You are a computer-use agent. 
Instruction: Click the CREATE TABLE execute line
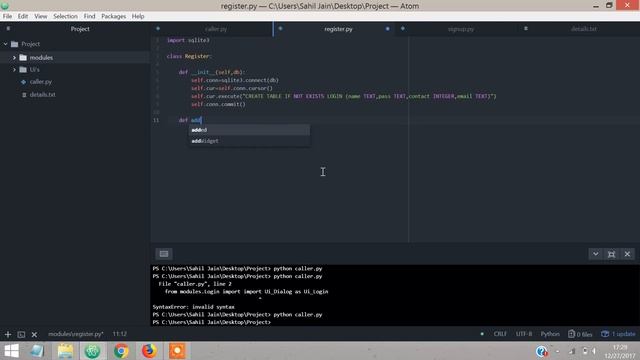pyautogui.click(x=344, y=96)
